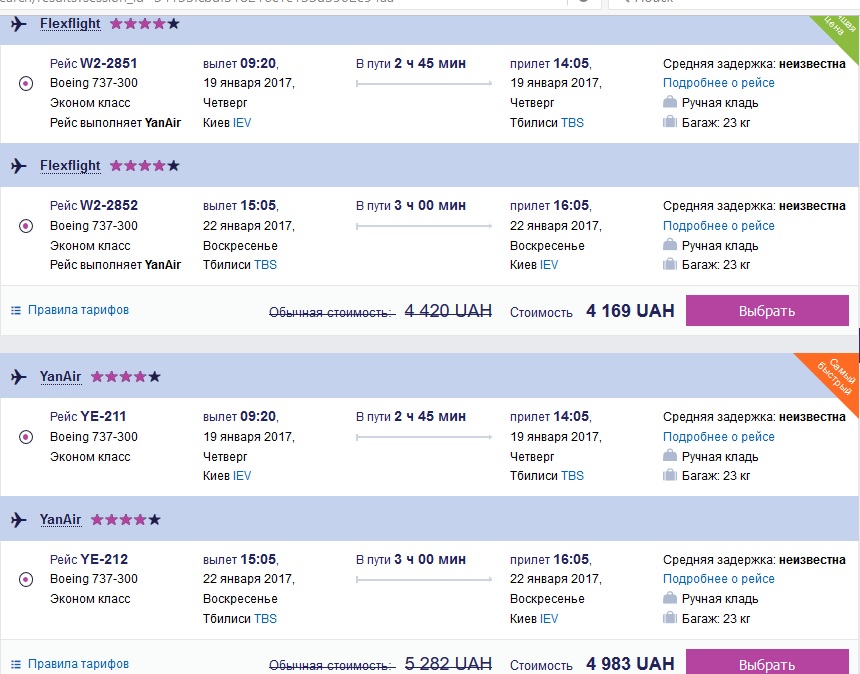The width and height of the screenshot is (860, 674).
Task: Expand 'Правила тарифов' for the 4 983 UAH offer
Action: tap(78, 663)
